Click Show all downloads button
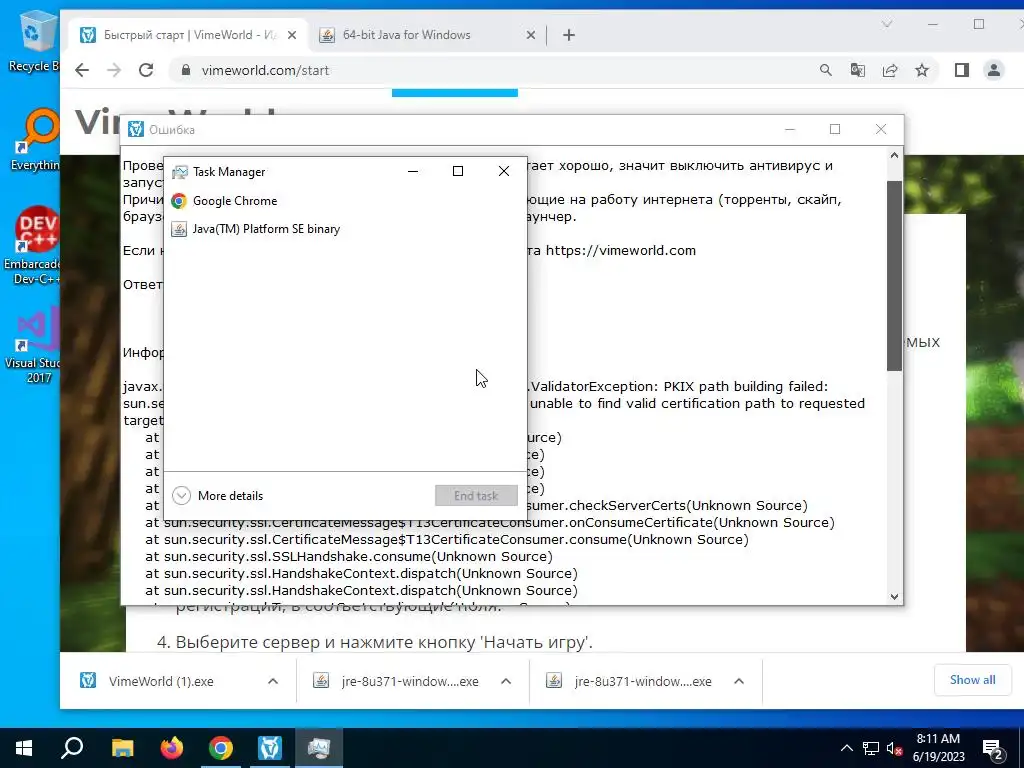The image size is (1024, 768). coord(972,680)
